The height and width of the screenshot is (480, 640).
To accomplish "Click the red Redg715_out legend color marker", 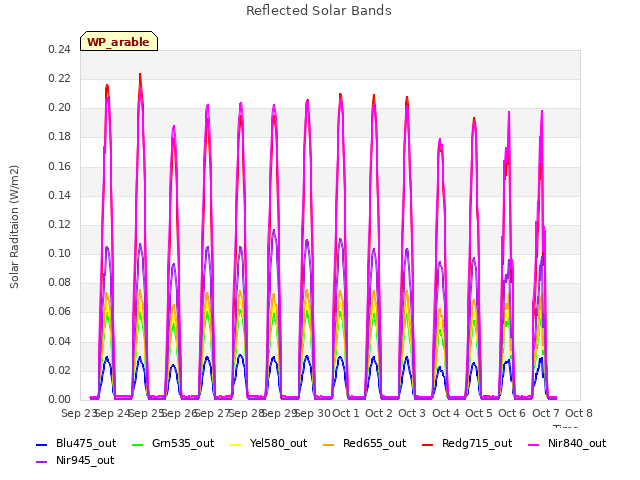I will pyautogui.click(x=428, y=444).
